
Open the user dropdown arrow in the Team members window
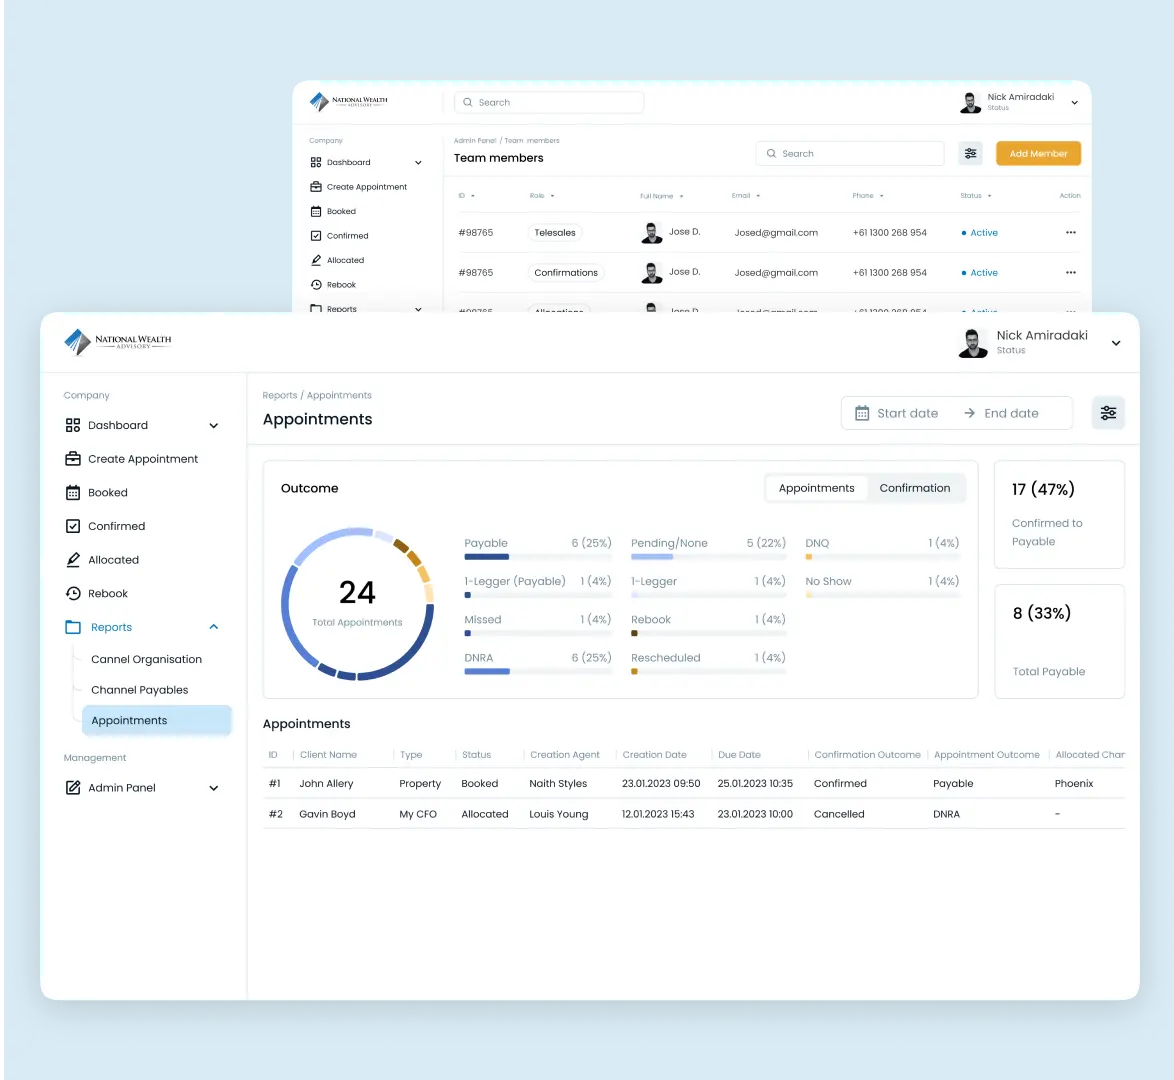coord(1074,103)
